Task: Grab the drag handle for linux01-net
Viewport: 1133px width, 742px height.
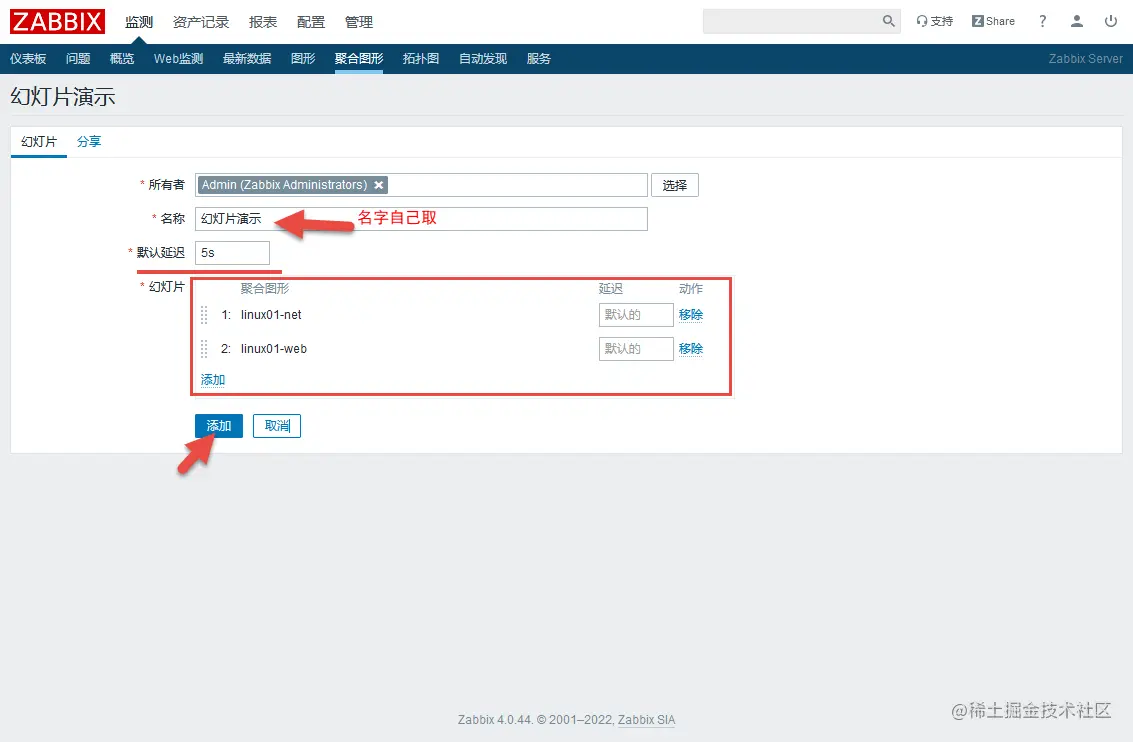Action: click(x=204, y=314)
